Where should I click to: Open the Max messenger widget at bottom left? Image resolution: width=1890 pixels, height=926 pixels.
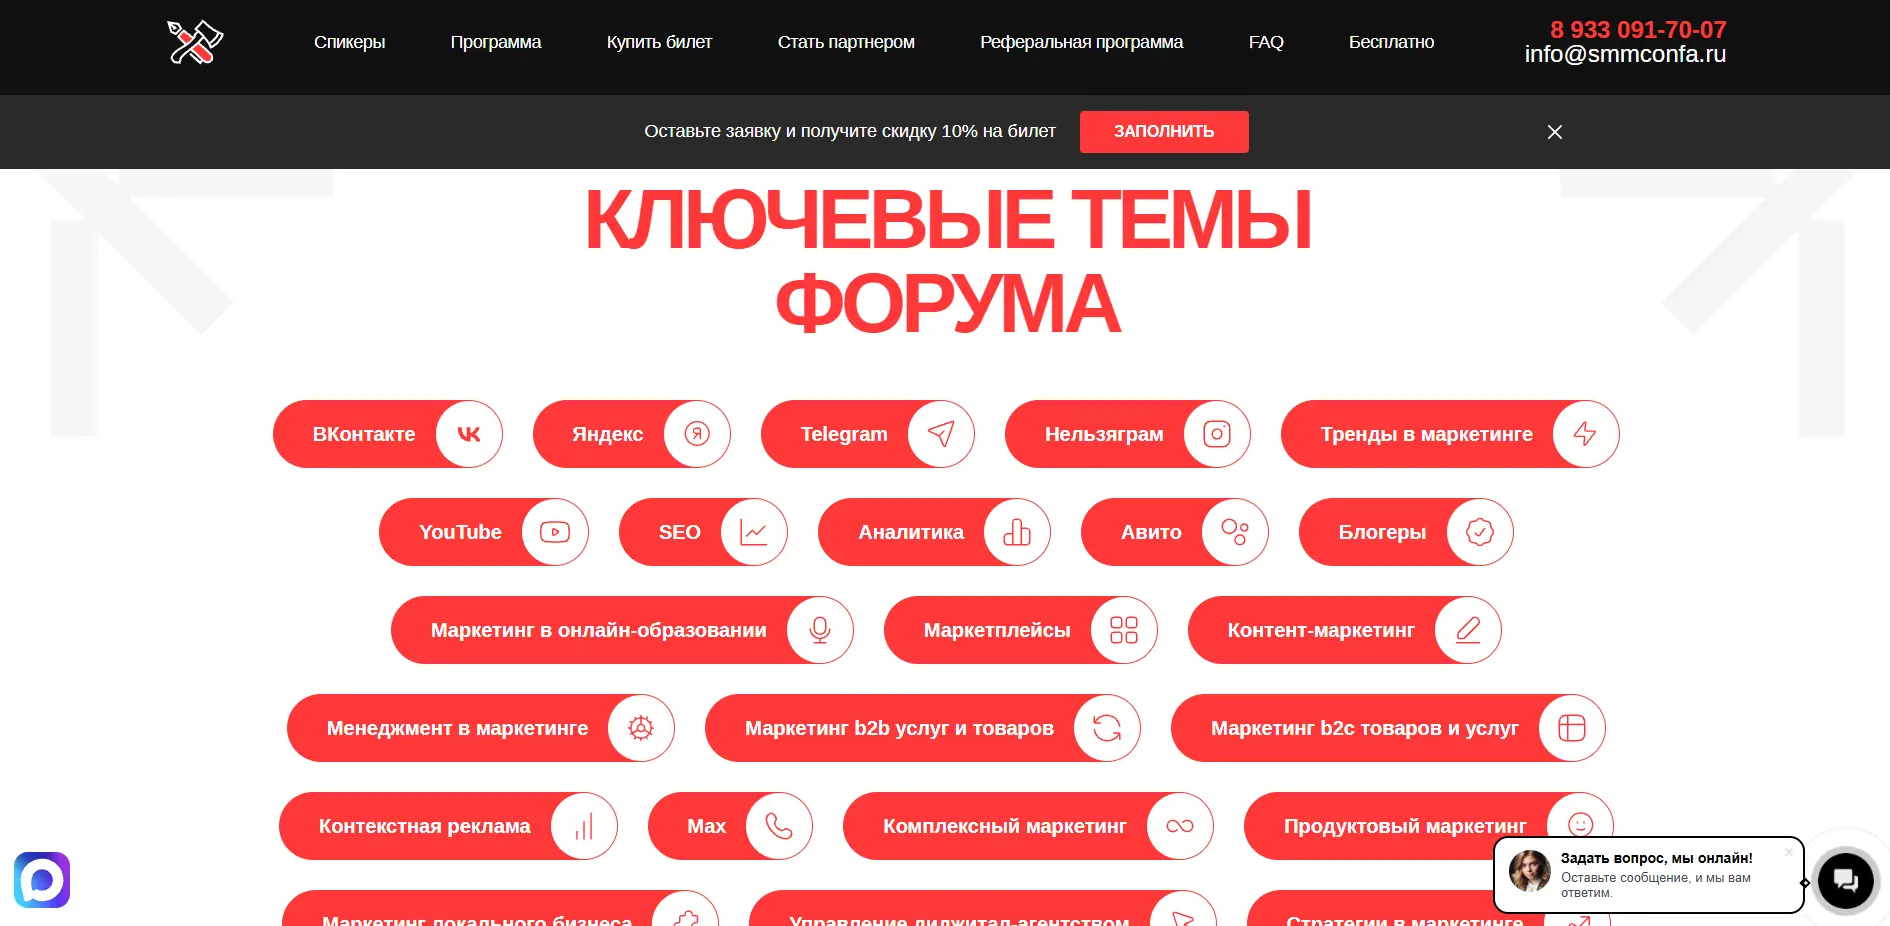[42, 880]
